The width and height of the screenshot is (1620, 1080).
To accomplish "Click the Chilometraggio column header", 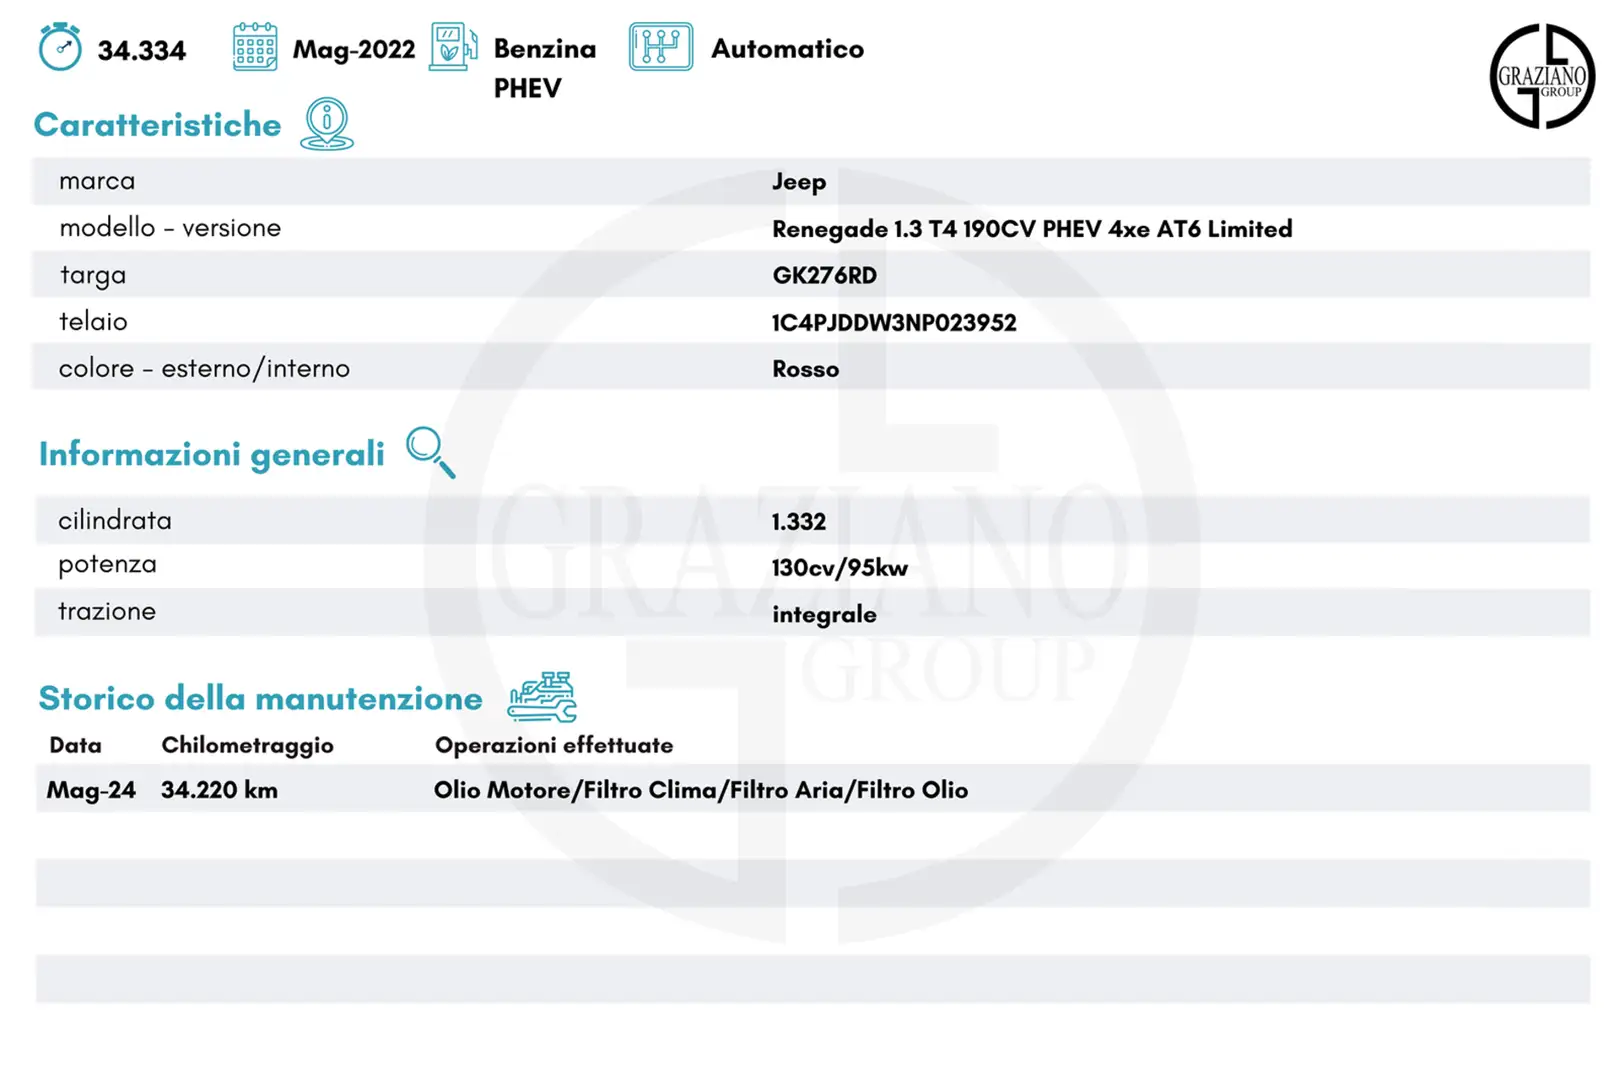I will (247, 745).
